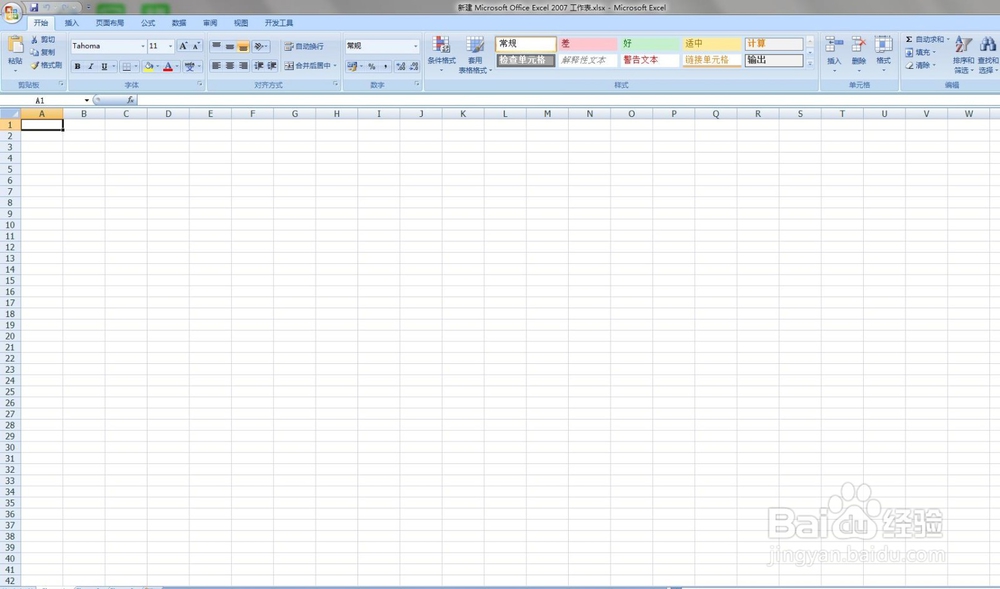This screenshot has height=589, width=1000.
Task: Open Format as Table (套用表格格式)
Action: [x=475, y=55]
